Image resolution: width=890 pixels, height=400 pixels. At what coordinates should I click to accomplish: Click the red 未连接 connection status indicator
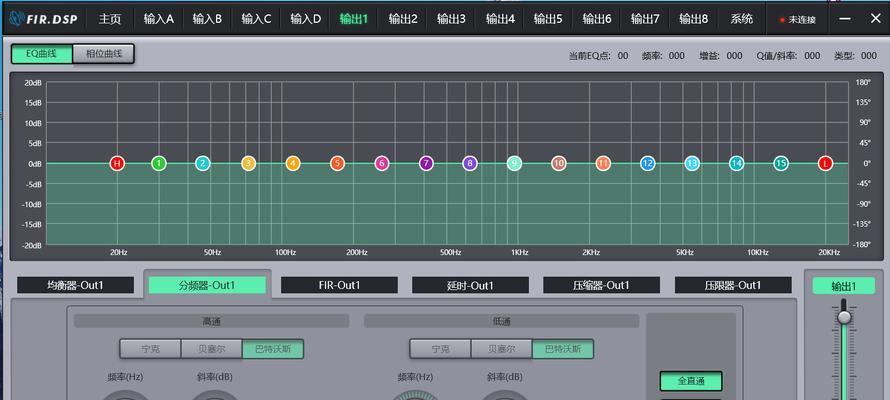(x=798, y=20)
